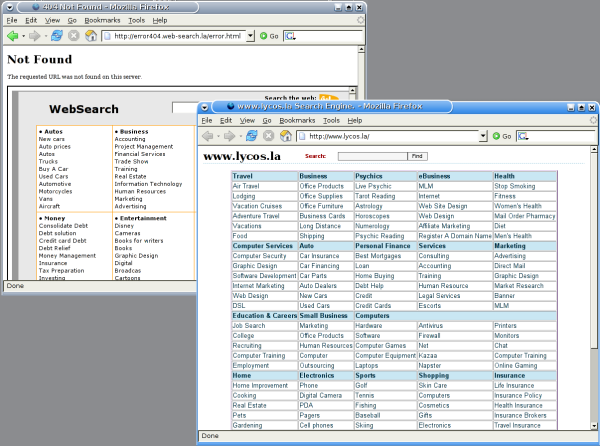Open Accounting link in WebSearch Business list

[x=130, y=139]
